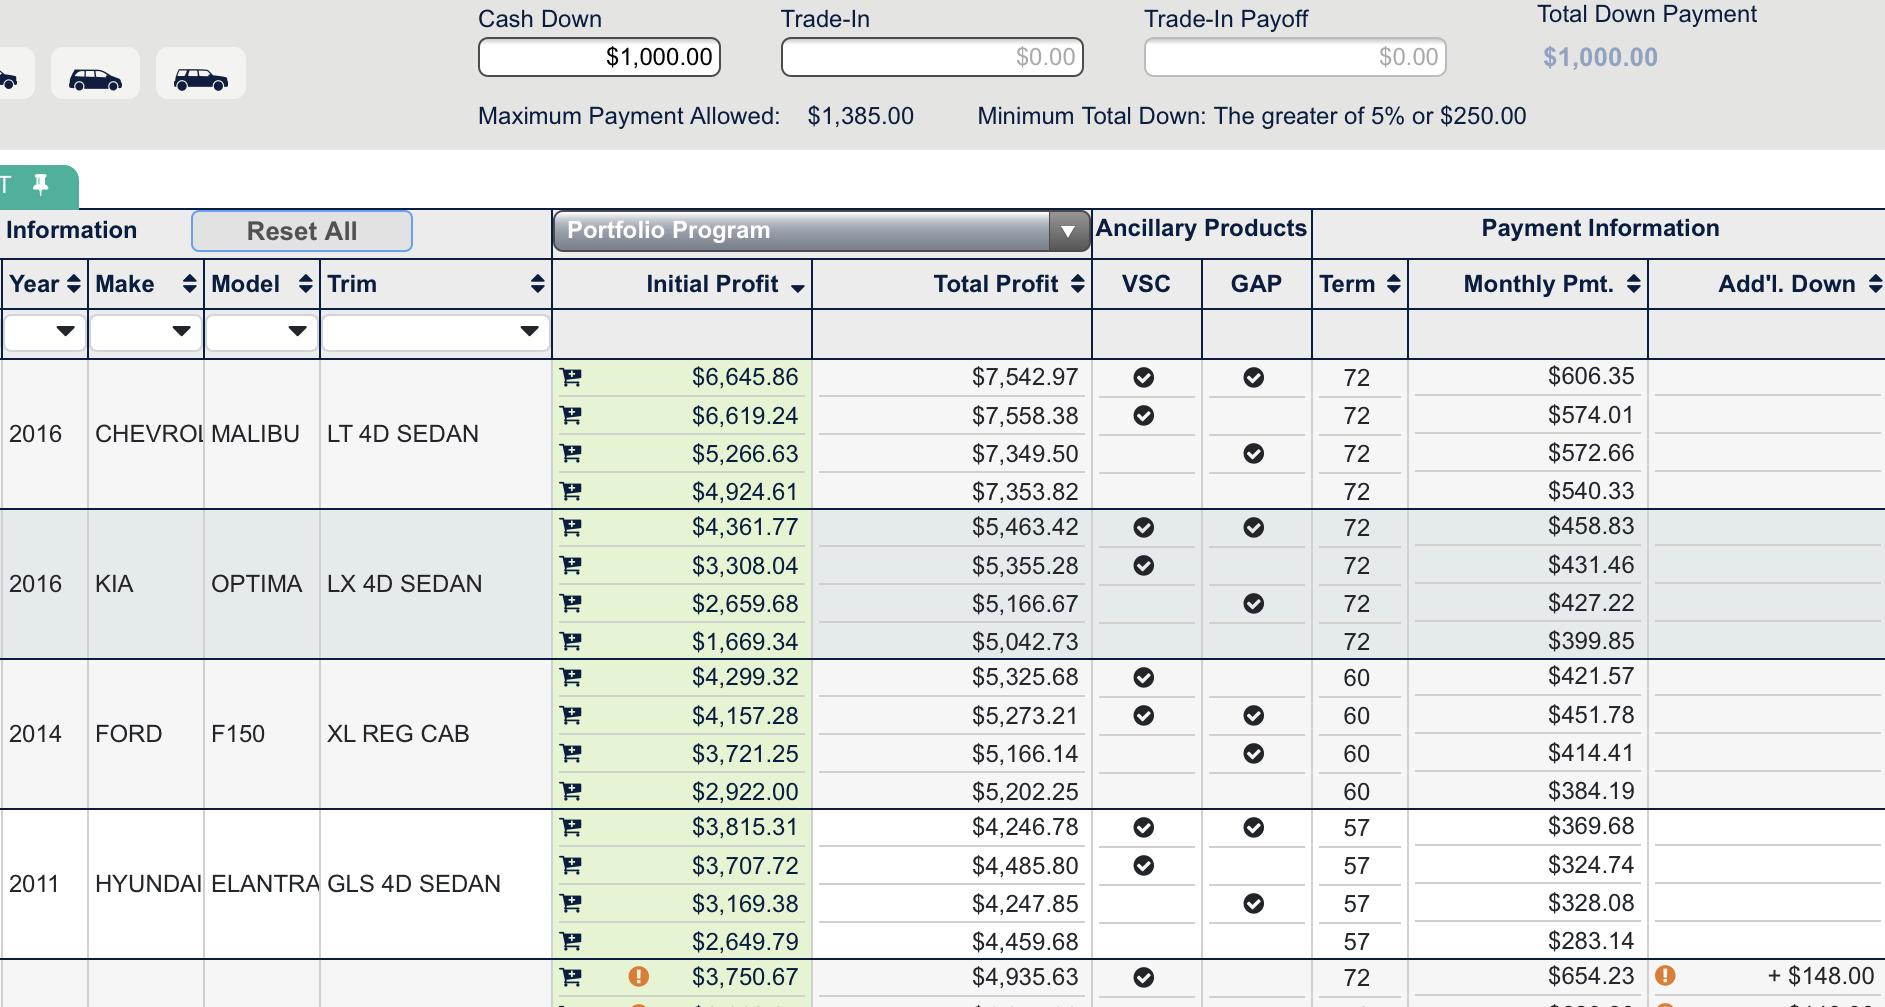Expand the Trim filter dropdown

[x=435, y=331]
